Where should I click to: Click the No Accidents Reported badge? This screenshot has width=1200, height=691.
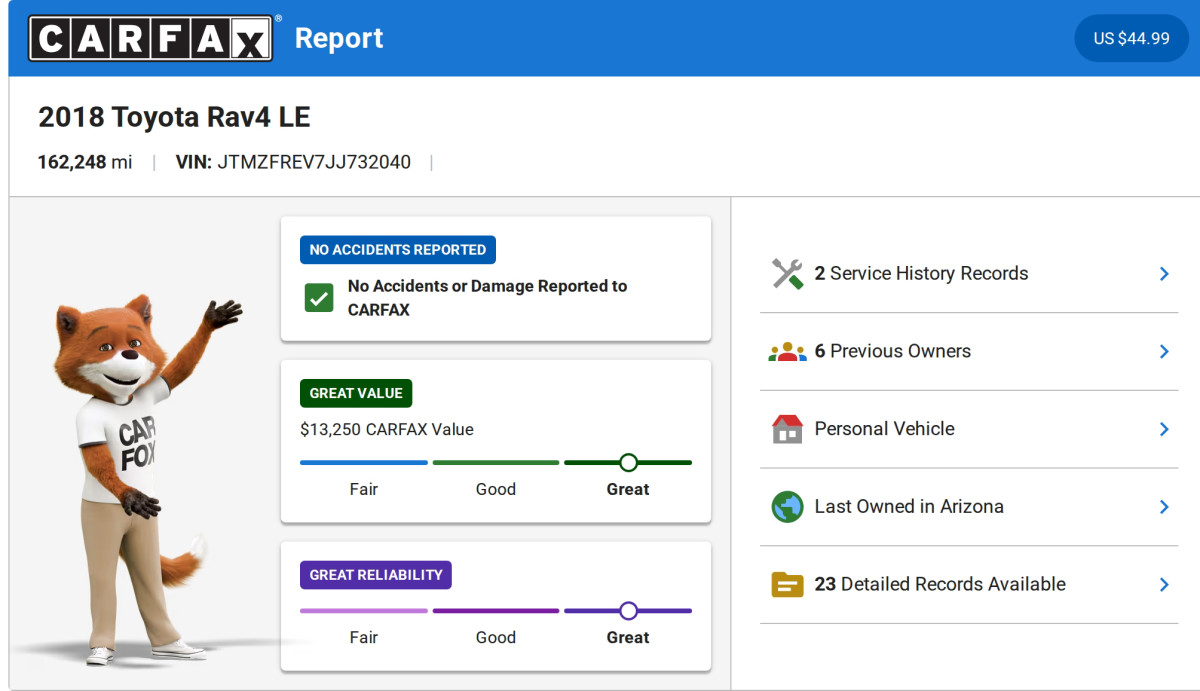pyautogui.click(x=398, y=250)
